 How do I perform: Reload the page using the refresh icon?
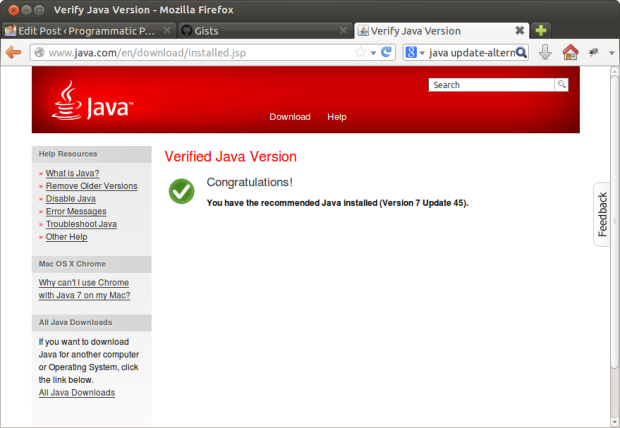386,52
